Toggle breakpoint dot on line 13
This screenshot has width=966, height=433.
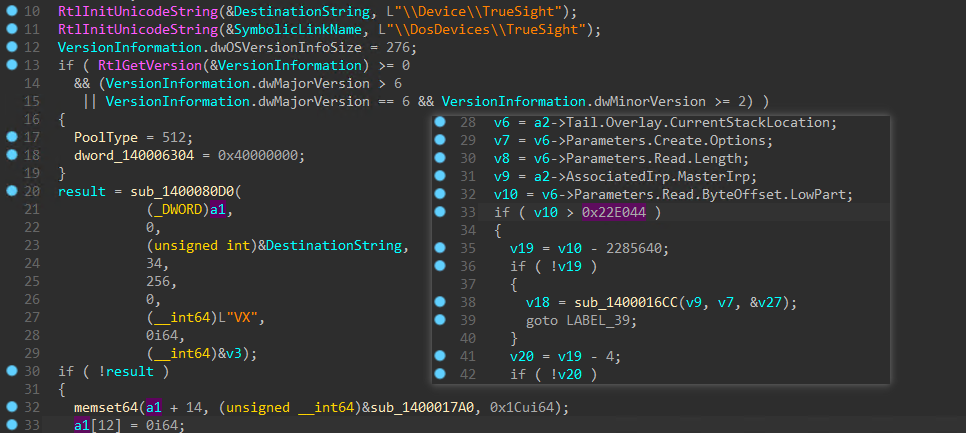[10, 65]
